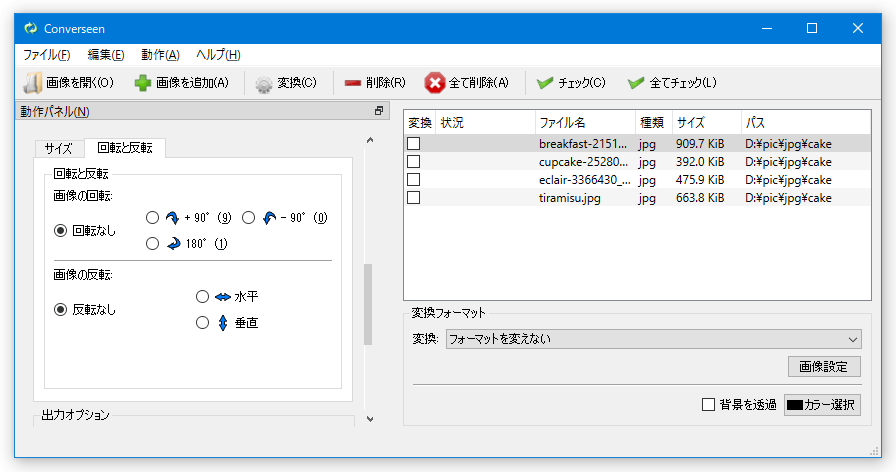Click the −90° counterclockwise rotation arrow icon
The image size is (896, 472).
[x=269, y=218]
